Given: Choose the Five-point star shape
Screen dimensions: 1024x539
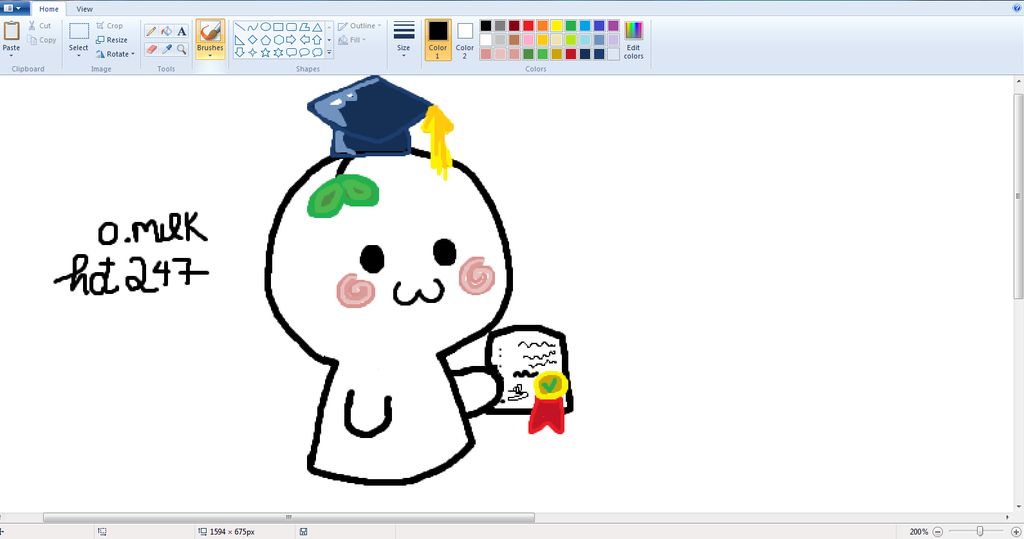Looking at the screenshot, I should pos(266,52).
